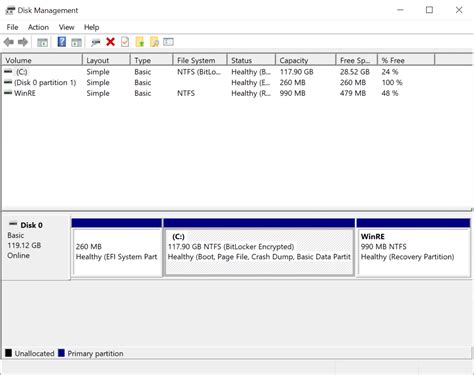Click the 28.52 GB free space cell
Image resolution: width=474 pixels, height=375 pixels.
pos(355,72)
